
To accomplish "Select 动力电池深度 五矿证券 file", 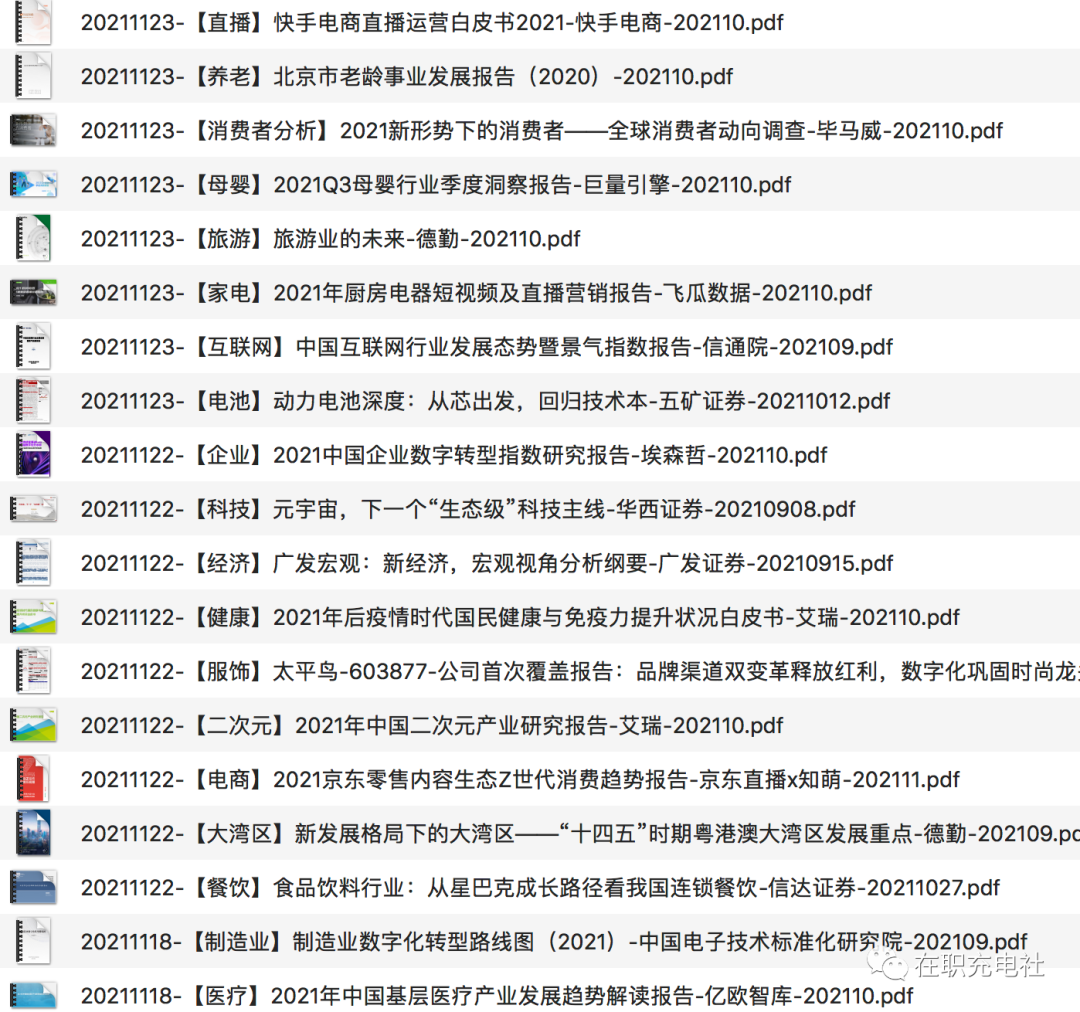I will click(x=486, y=401).
